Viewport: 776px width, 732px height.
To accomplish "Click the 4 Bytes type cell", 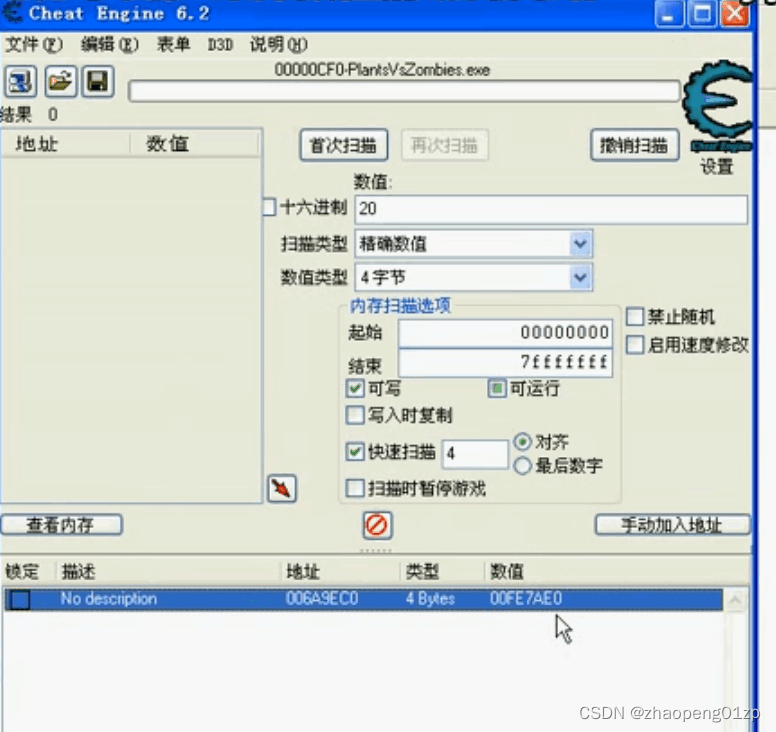I will pos(430,599).
